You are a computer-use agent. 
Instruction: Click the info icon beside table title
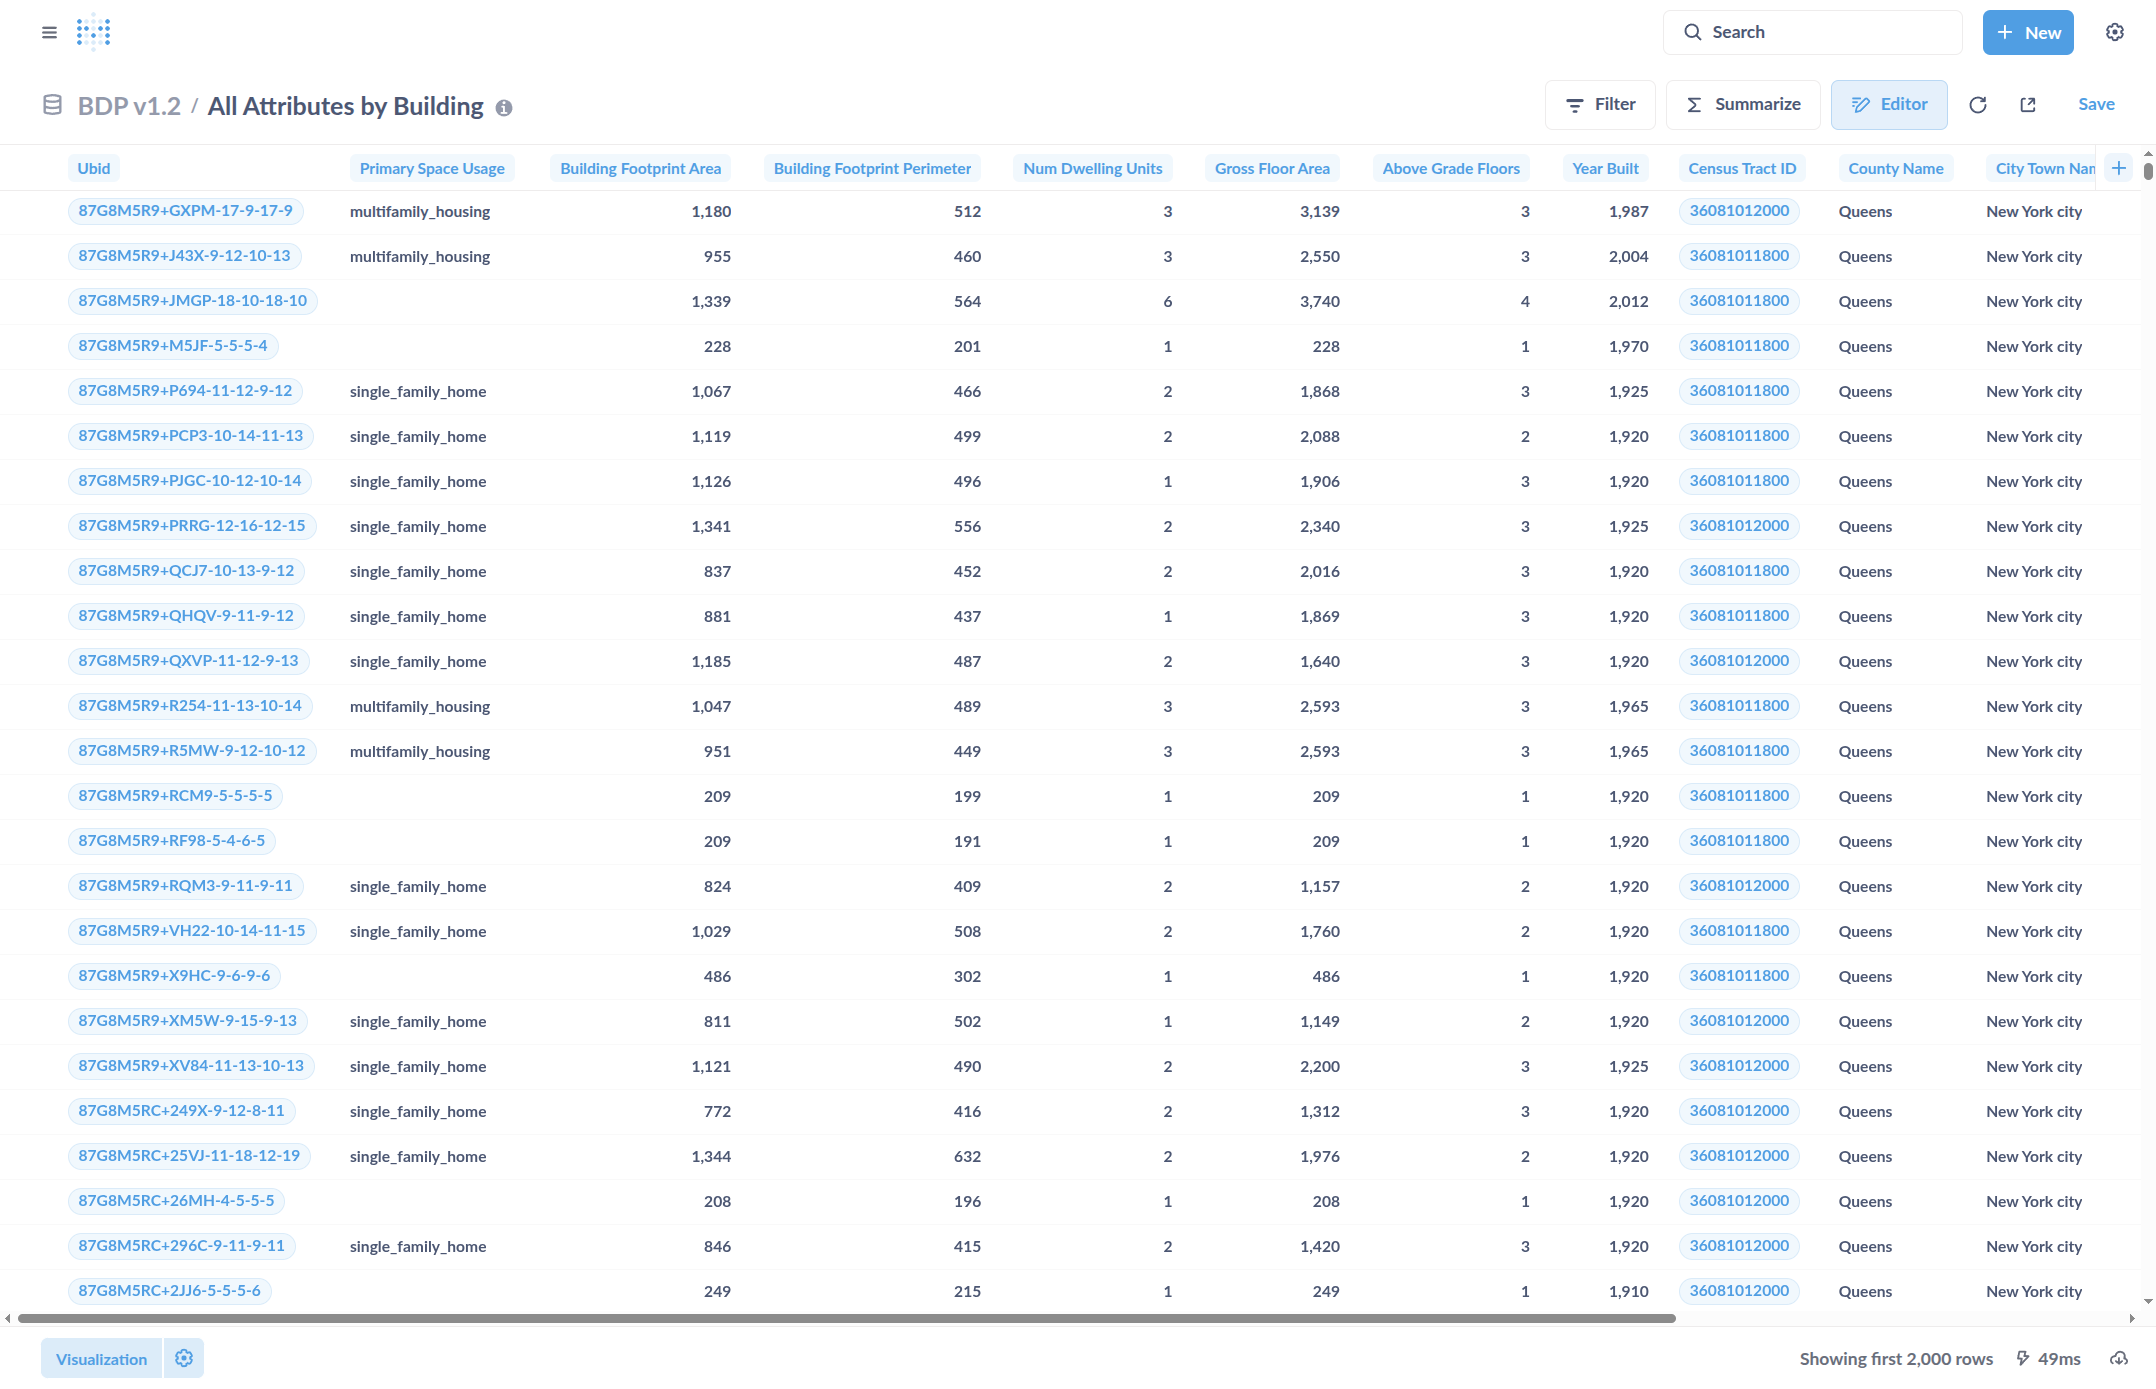click(x=504, y=108)
